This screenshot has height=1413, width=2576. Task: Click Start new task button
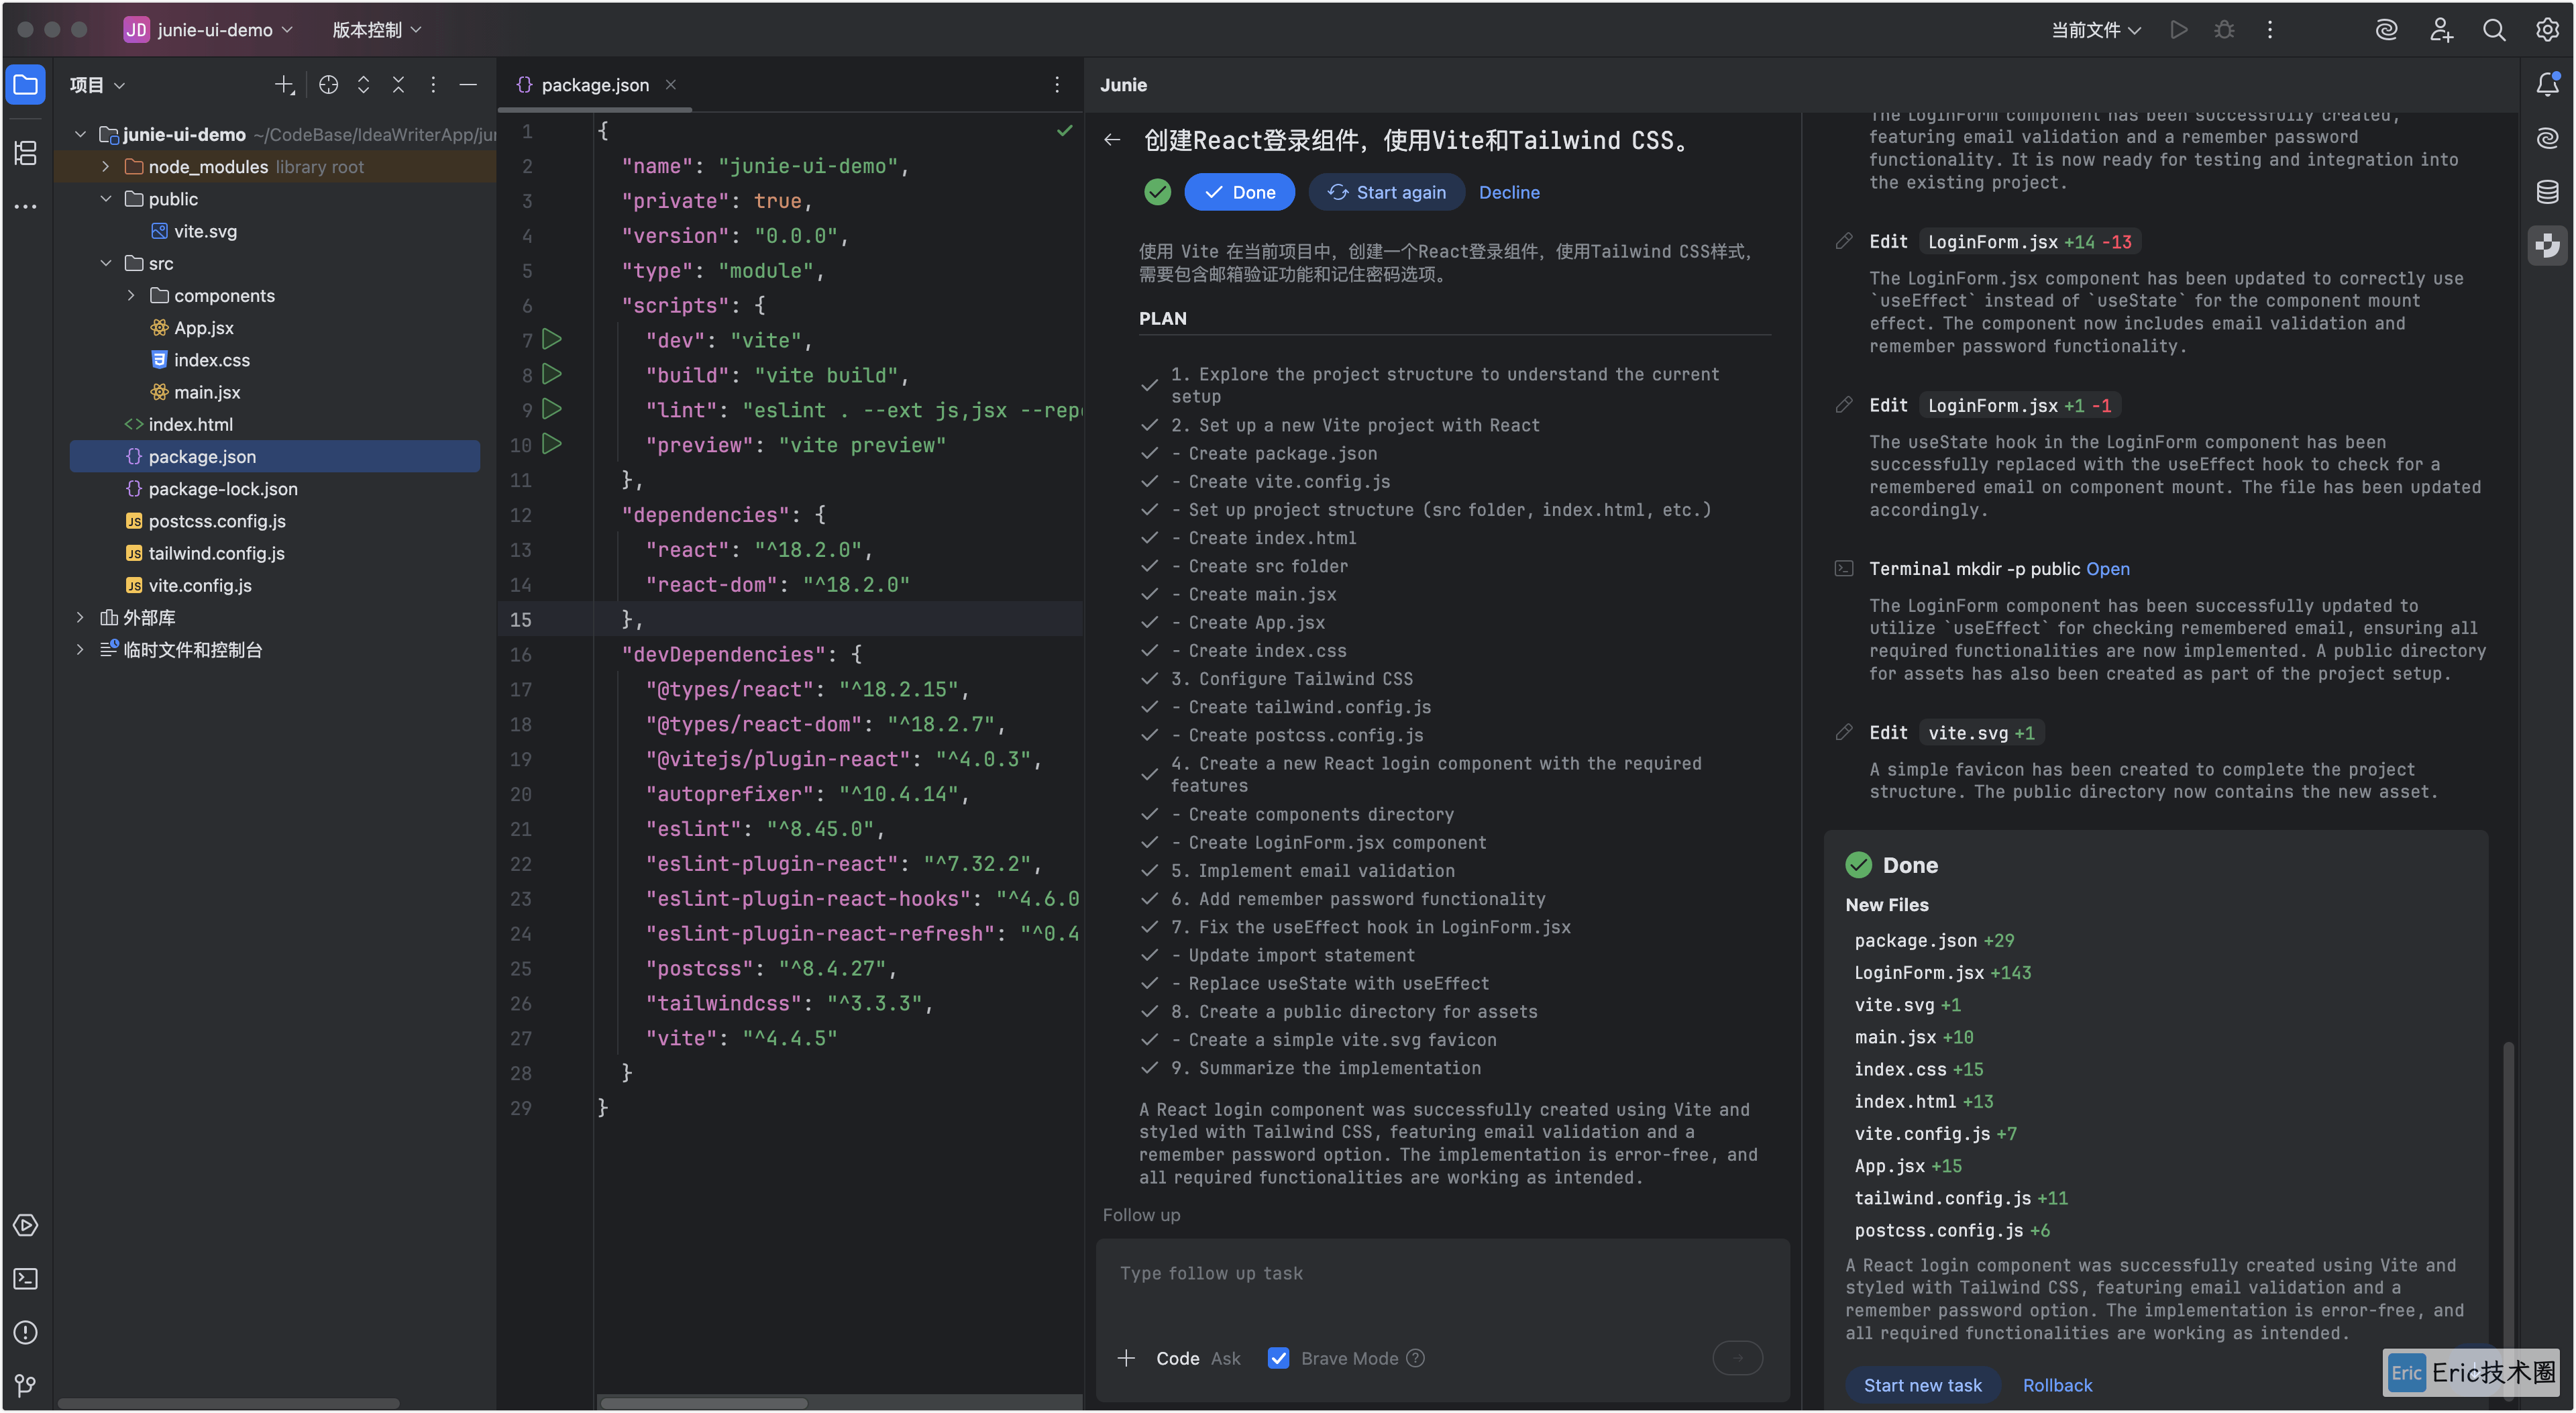[1922, 1385]
